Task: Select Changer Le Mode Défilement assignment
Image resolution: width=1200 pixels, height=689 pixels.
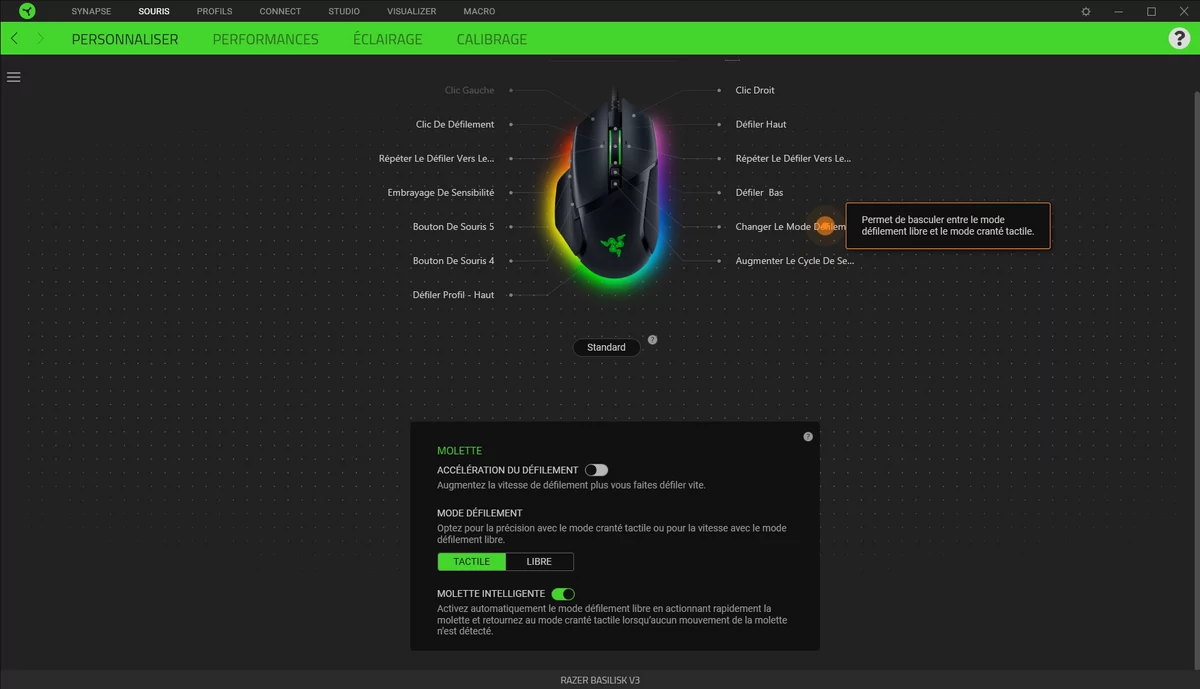Action: click(x=790, y=226)
